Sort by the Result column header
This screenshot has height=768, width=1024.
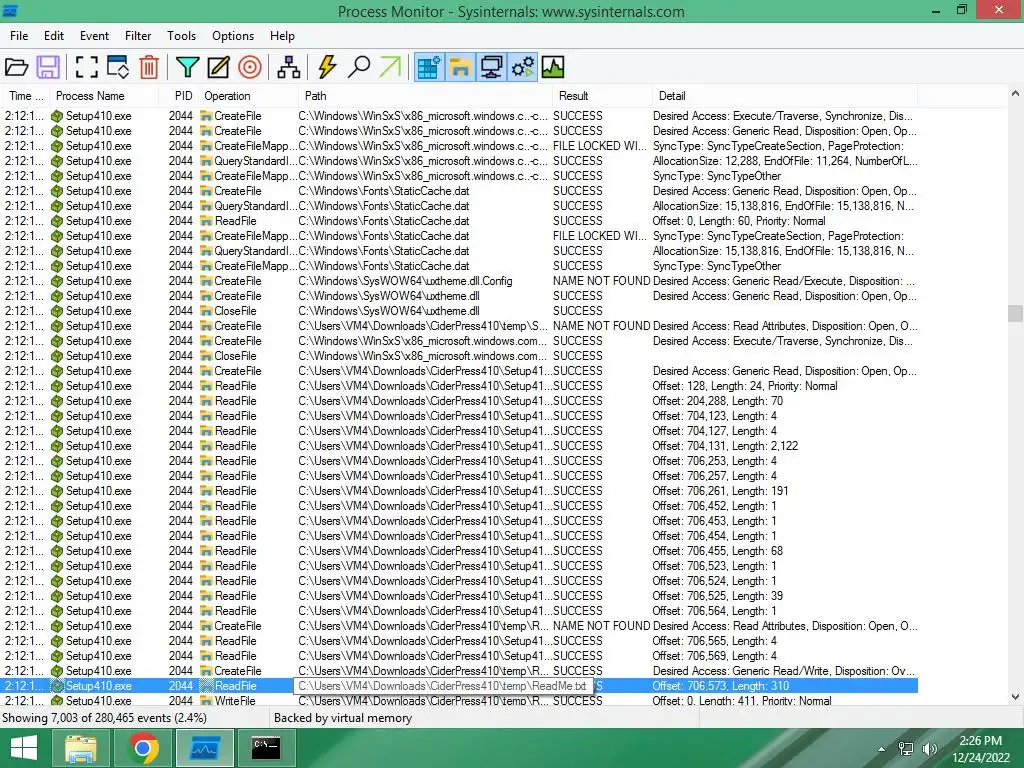[x=602, y=96]
